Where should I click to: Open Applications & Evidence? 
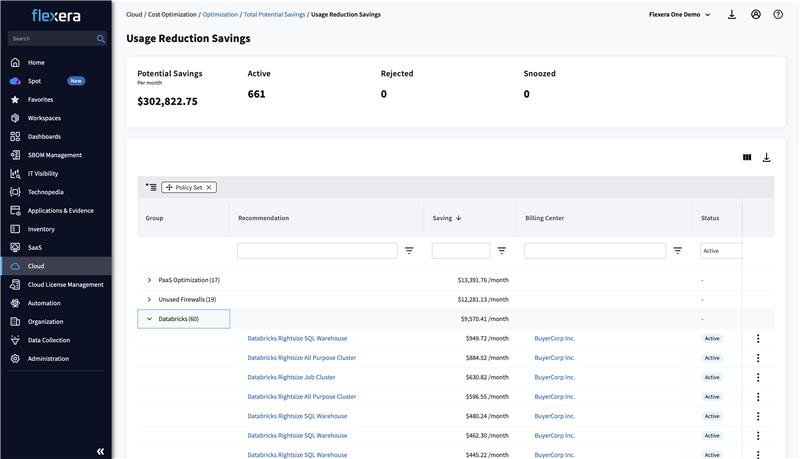click(x=60, y=211)
